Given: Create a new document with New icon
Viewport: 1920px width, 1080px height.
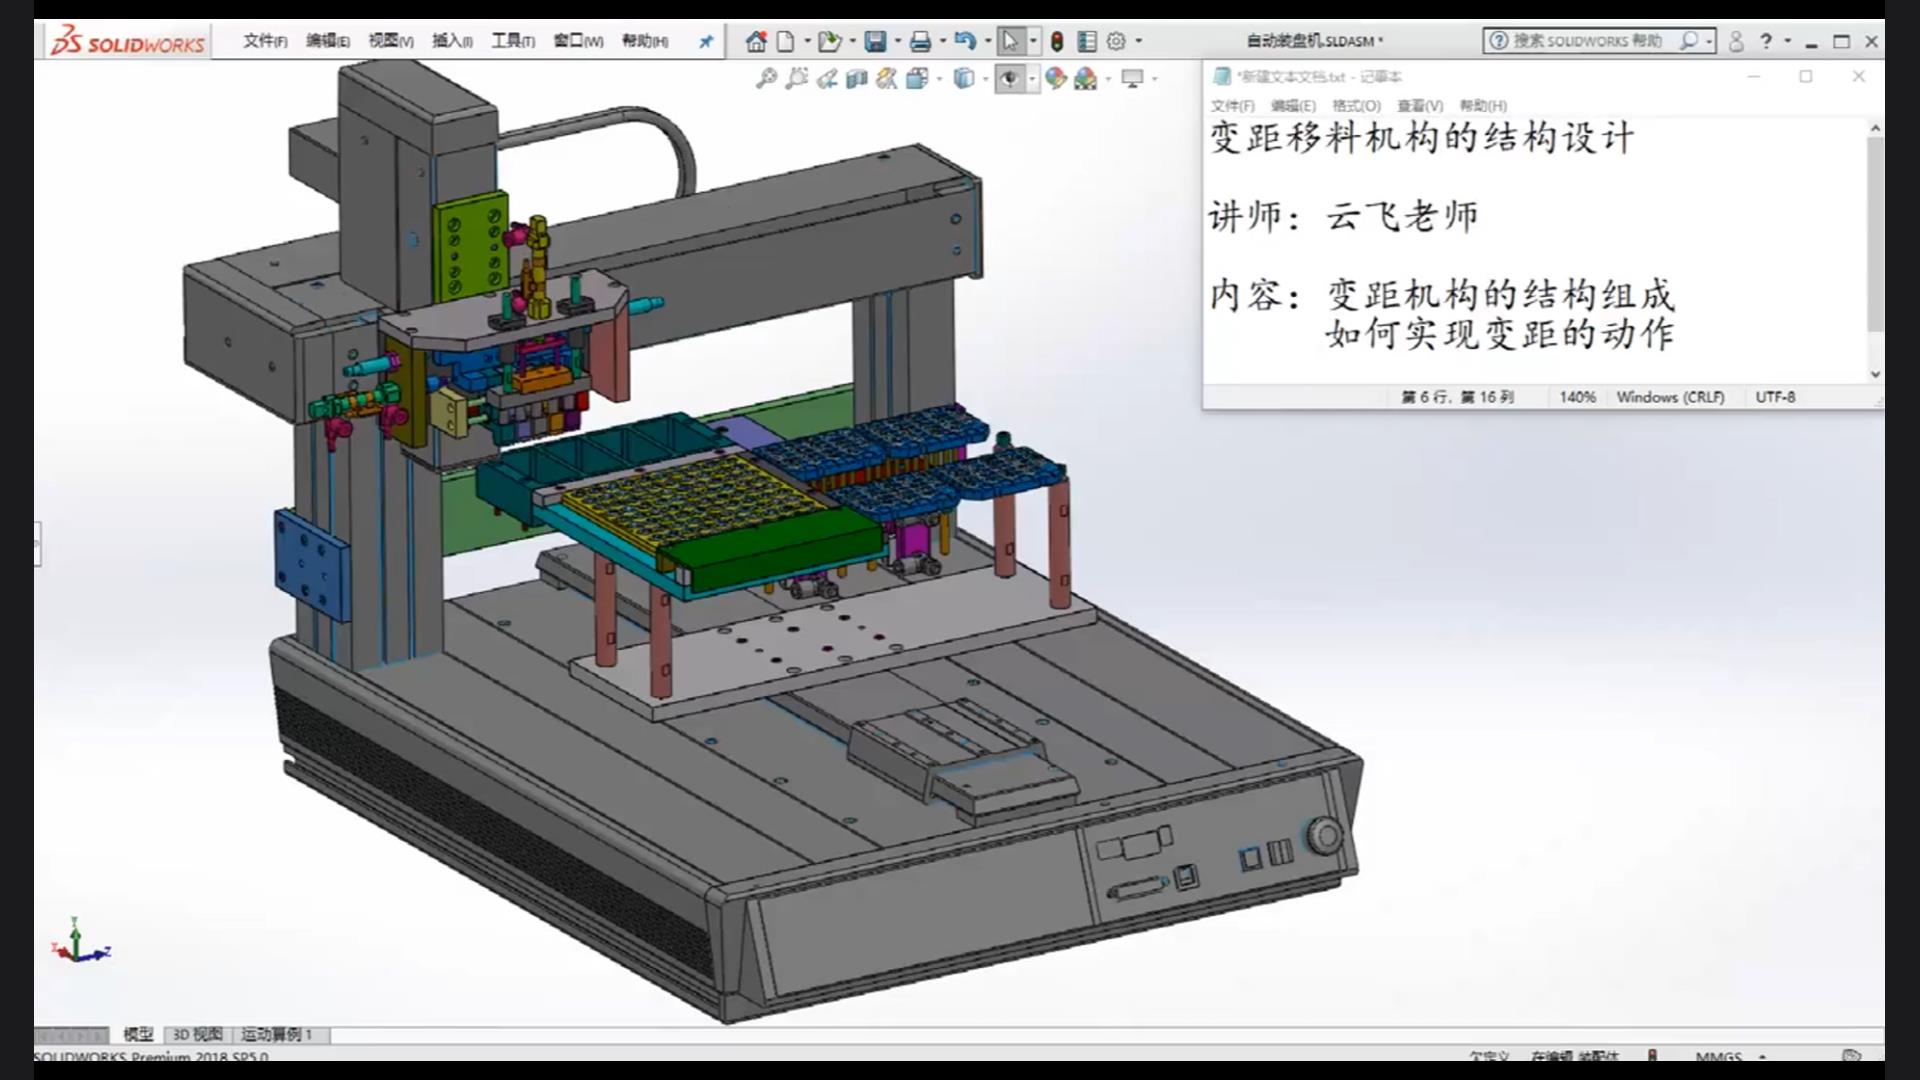Looking at the screenshot, I should (786, 41).
